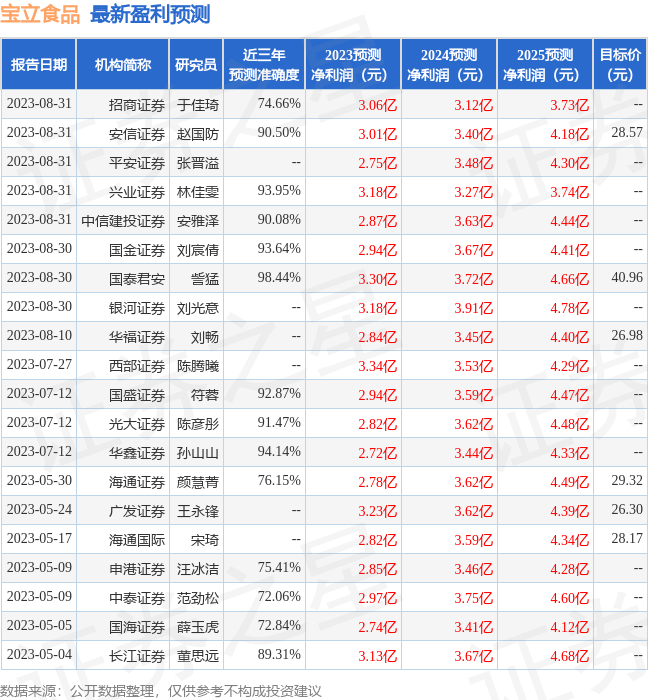This screenshot has width=648, height=700.
Task: Click accuracy value 74.66%
Action: pyautogui.click(x=279, y=104)
